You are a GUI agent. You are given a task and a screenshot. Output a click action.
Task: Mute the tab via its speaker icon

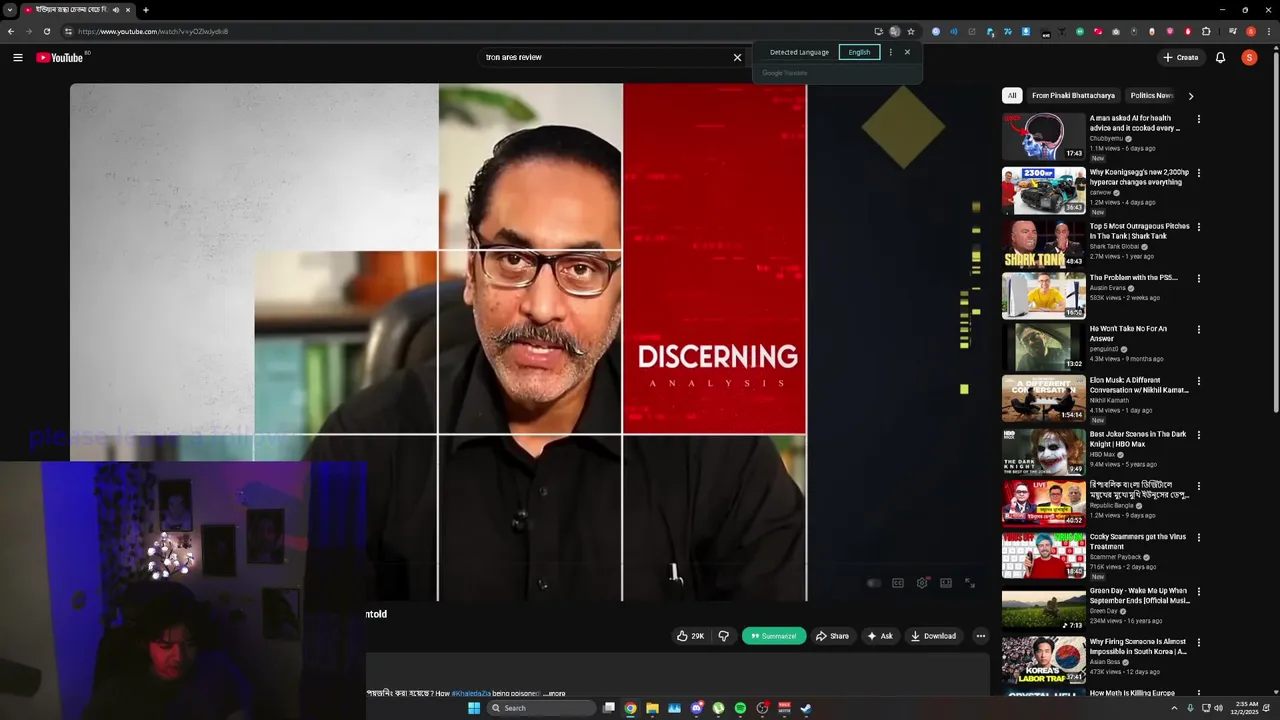pyautogui.click(x=115, y=10)
